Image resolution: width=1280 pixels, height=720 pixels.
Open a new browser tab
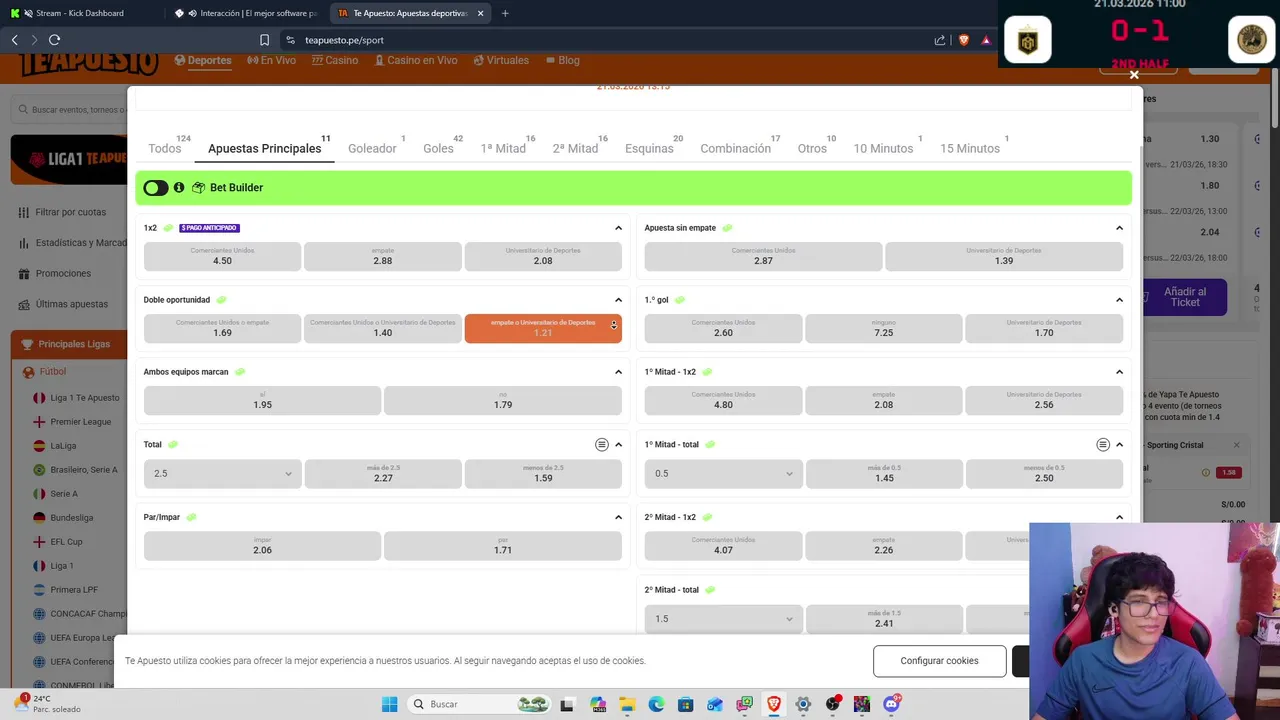coord(505,13)
